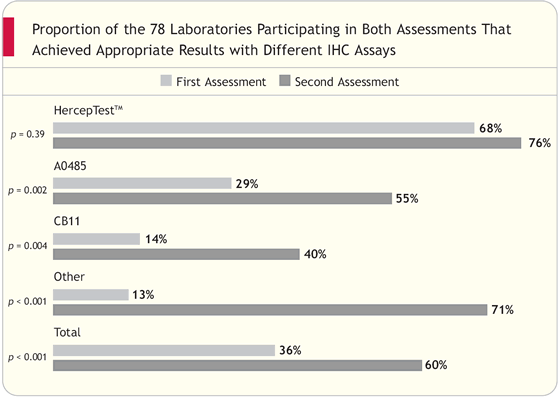The height and width of the screenshot is (399, 560).
Task: Select the A0485 29% bar
Action: pos(142,183)
